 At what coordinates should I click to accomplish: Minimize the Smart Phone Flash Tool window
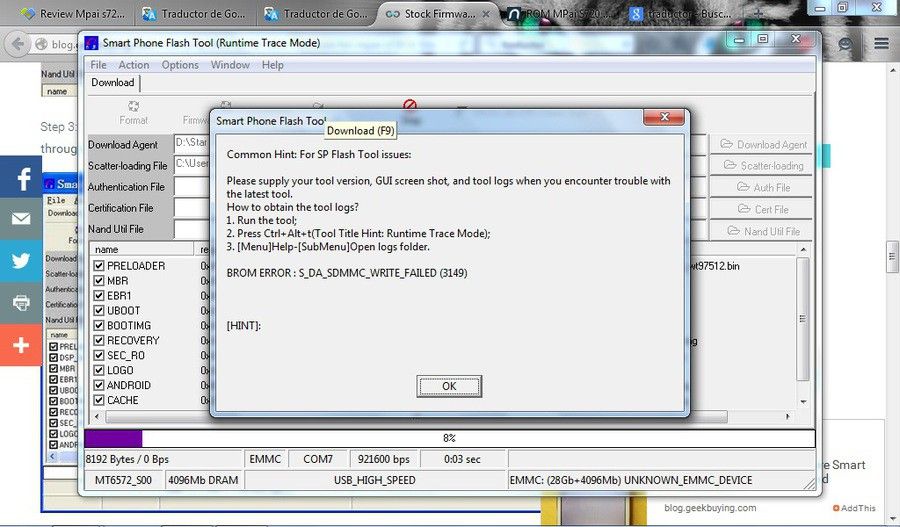[x=739, y=40]
